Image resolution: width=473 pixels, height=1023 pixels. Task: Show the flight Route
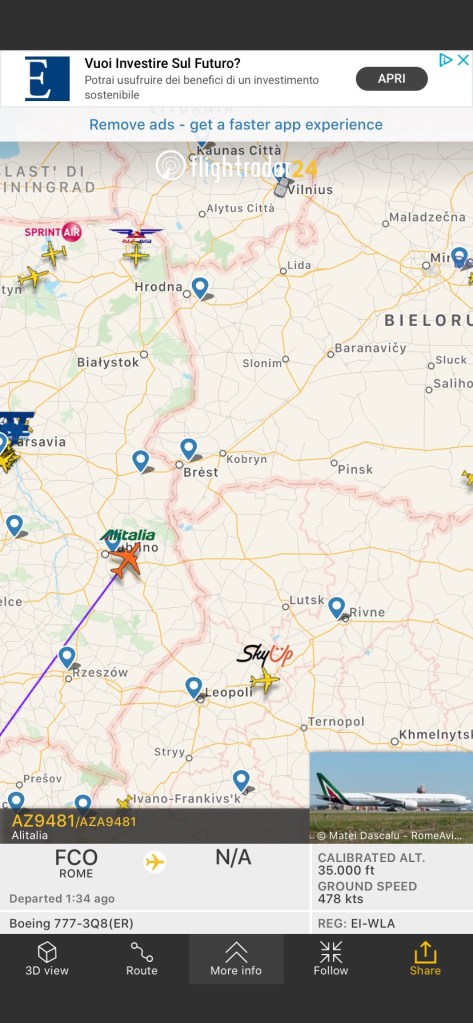142,958
